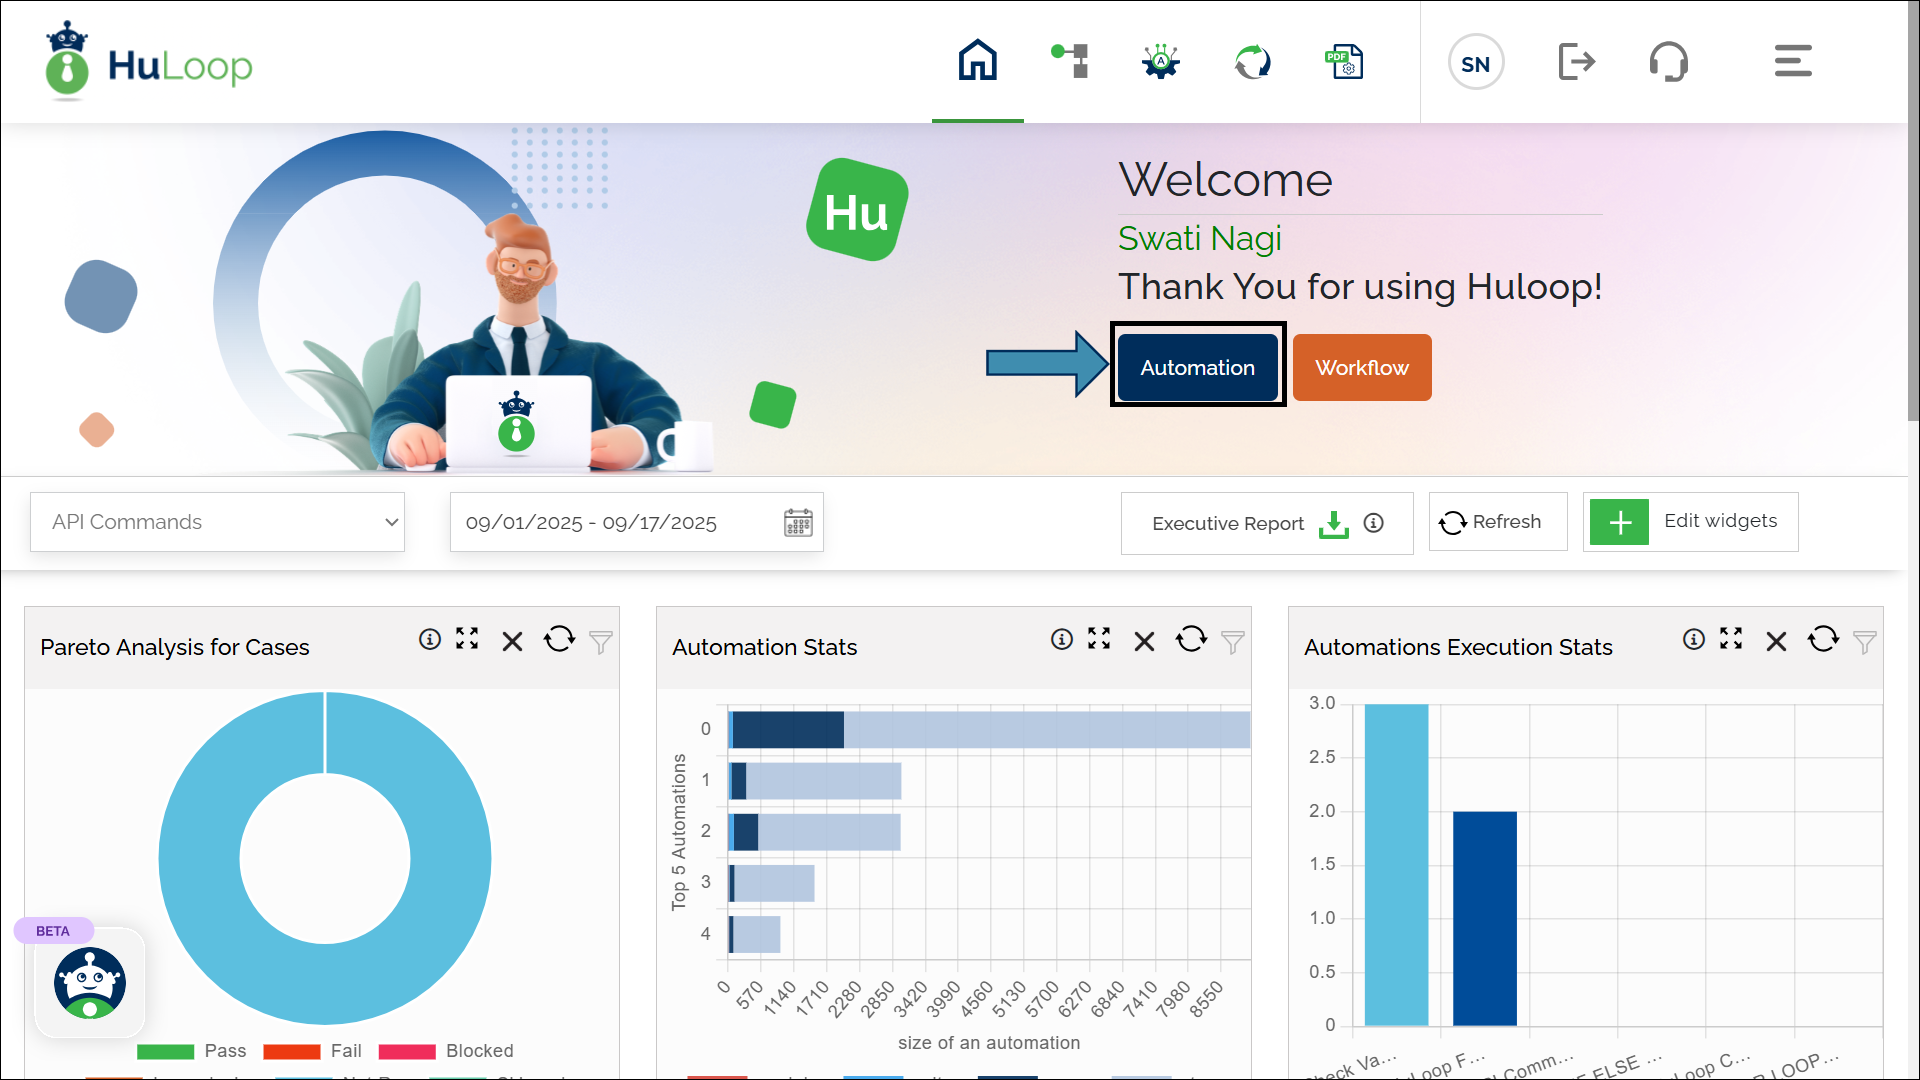Image resolution: width=1920 pixels, height=1080 pixels.
Task: Open the support headset icon
Action: tap(1668, 61)
